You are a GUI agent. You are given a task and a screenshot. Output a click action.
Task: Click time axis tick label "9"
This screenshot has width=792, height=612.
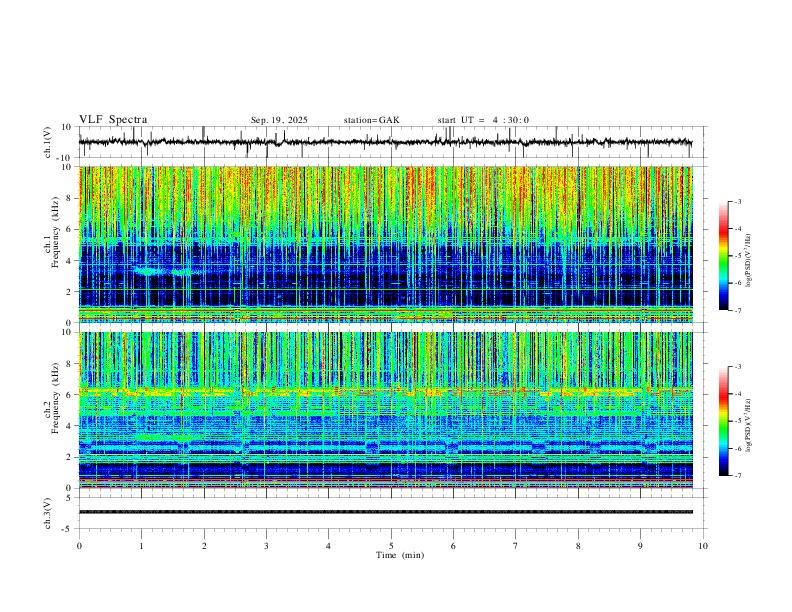coord(640,546)
